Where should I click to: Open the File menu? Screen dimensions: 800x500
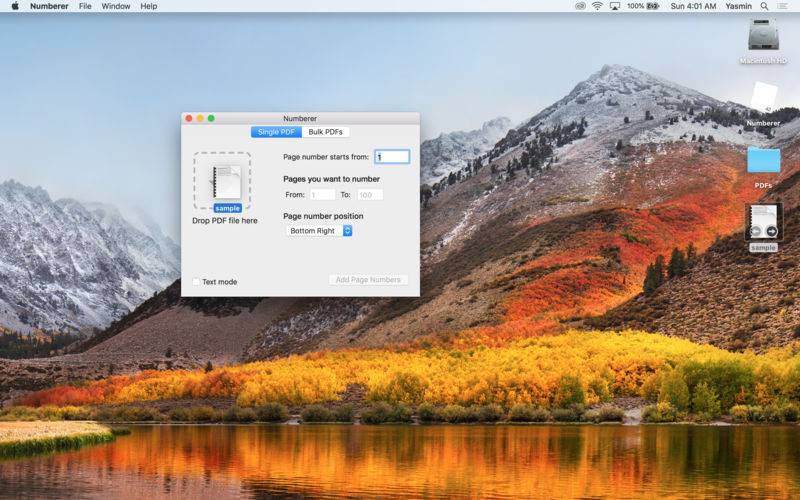coord(85,6)
